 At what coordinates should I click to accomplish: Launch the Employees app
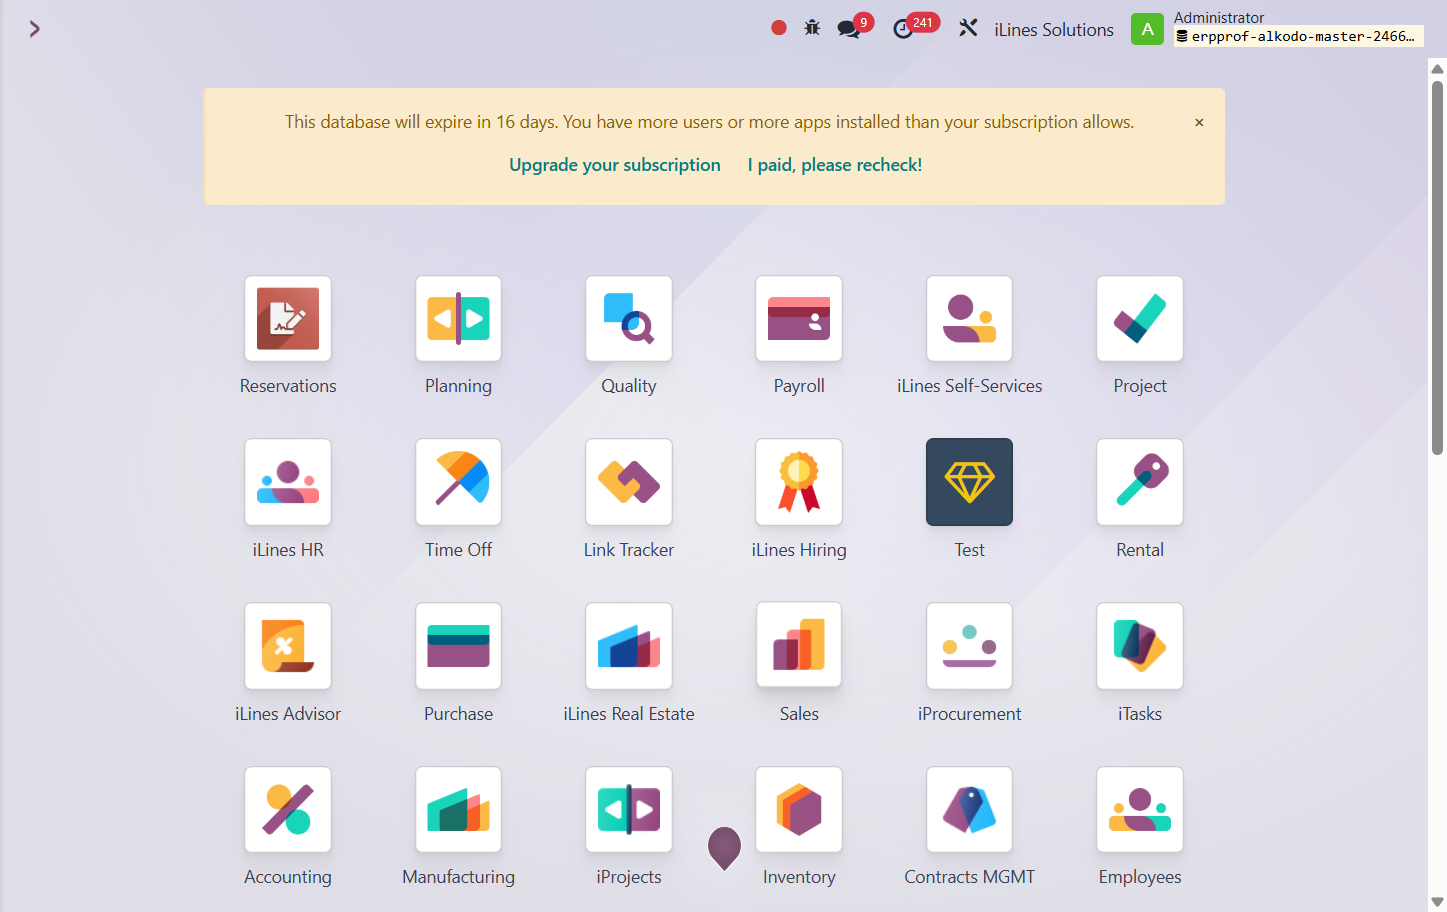click(x=1140, y=810)
